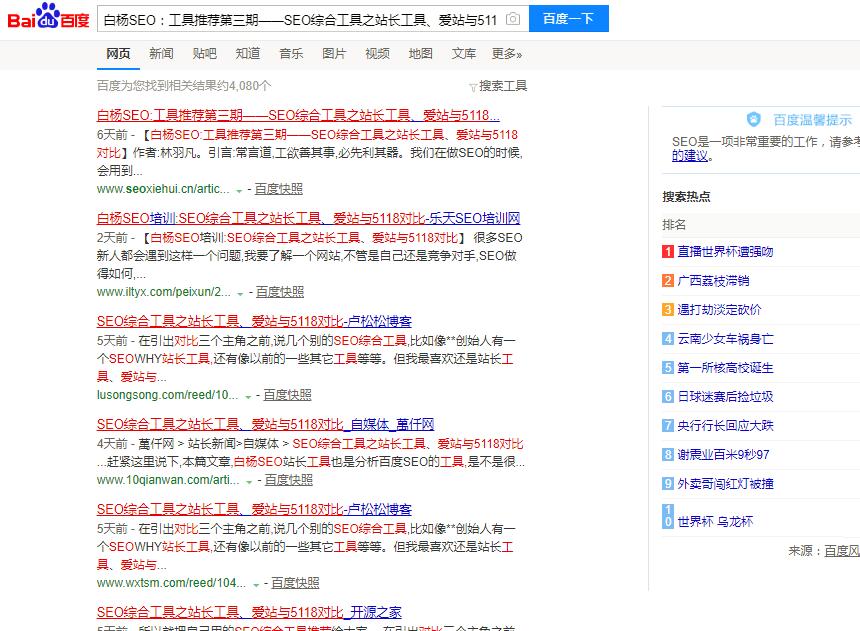Open hot search 世界杯 乌龙杯
This screenshot has height=631, width=860.
click(715, 522)
